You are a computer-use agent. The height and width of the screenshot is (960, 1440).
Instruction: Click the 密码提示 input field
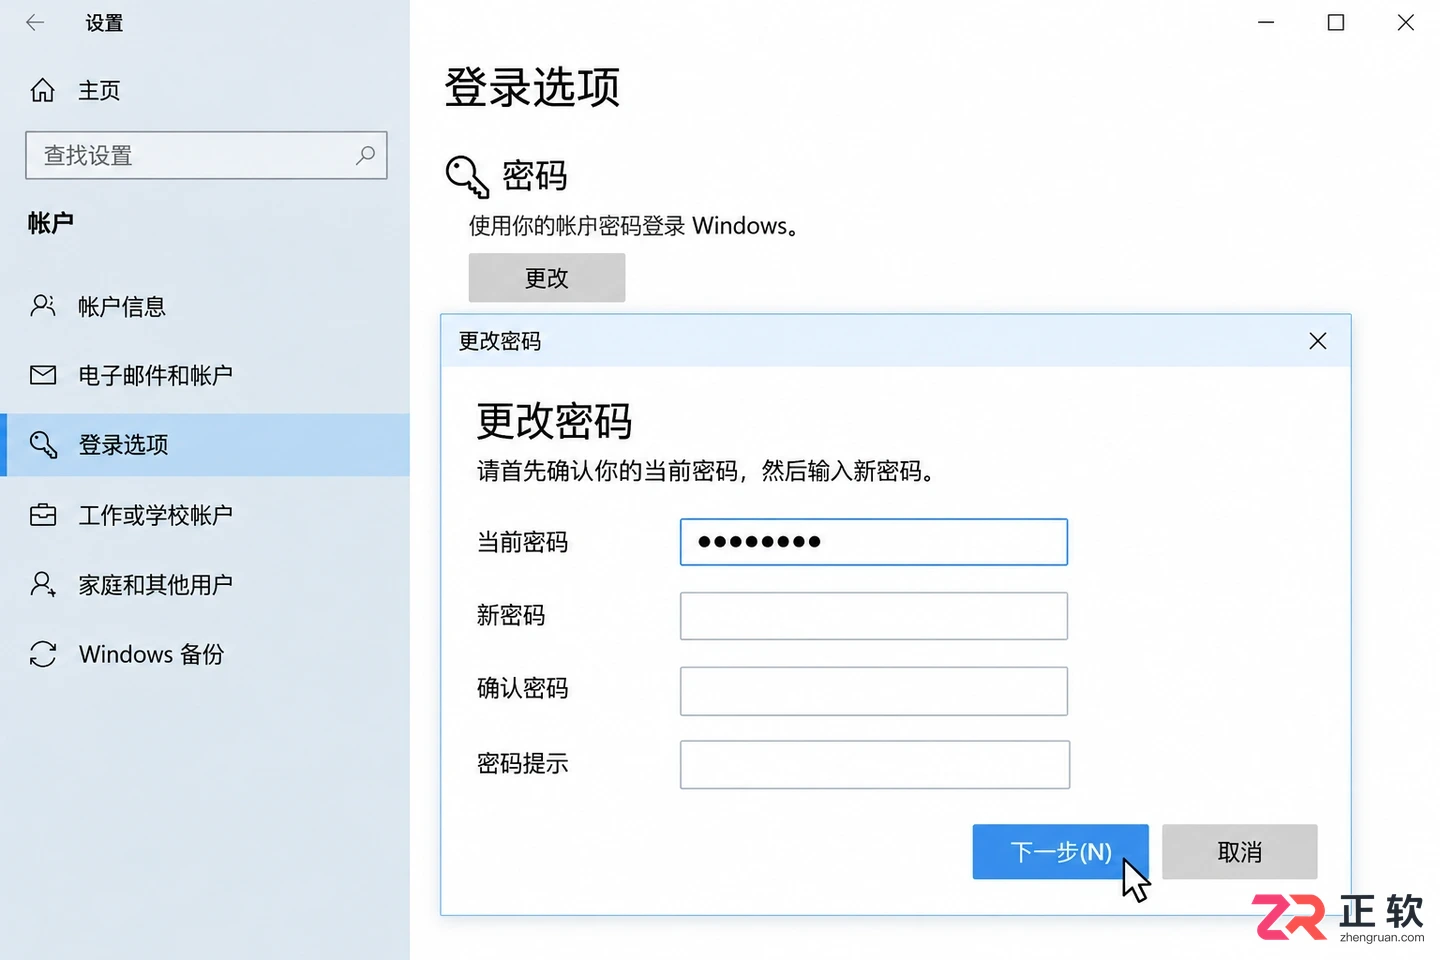tap(875, 765)
